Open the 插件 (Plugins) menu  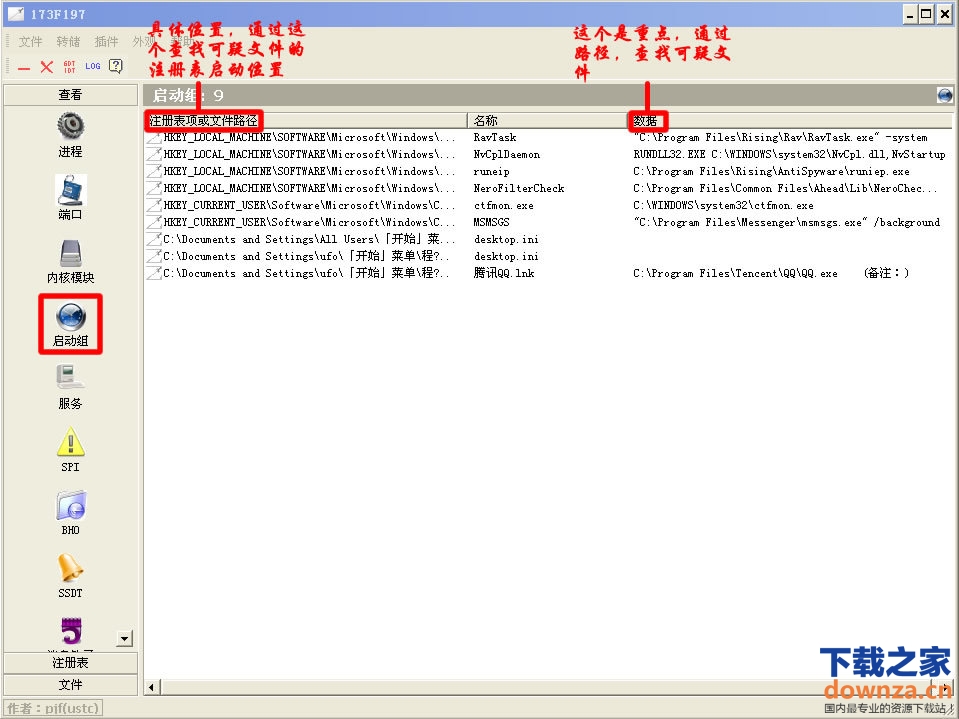click(x=106, y=42)
